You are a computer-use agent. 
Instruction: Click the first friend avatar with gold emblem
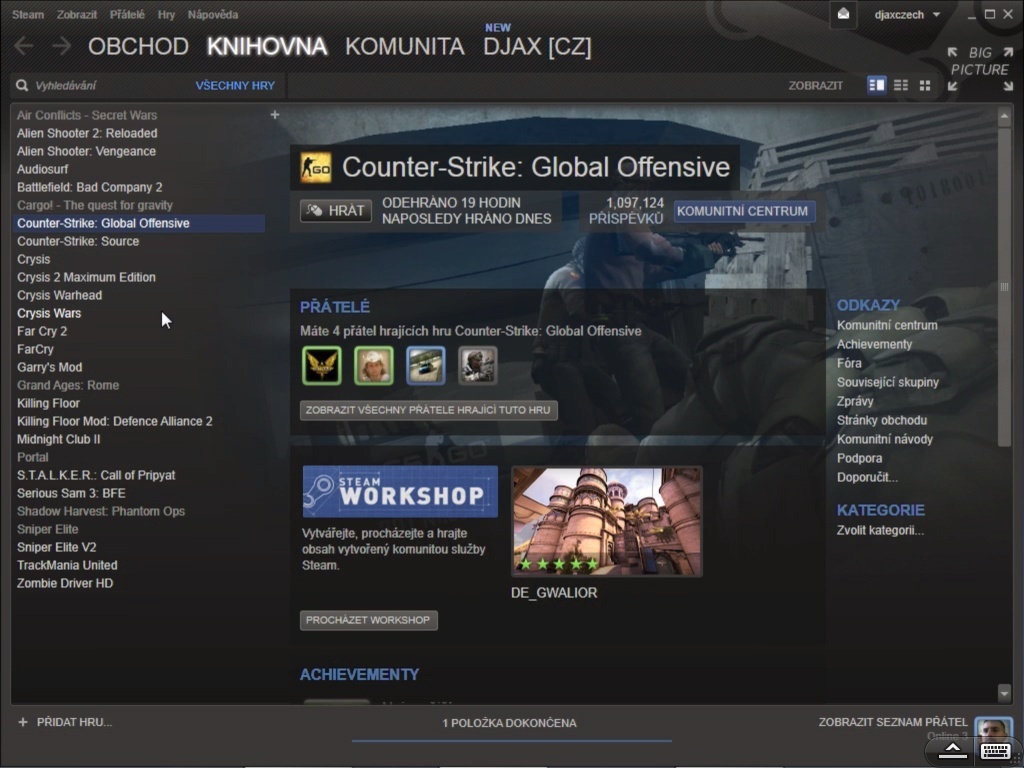[322, 366]
